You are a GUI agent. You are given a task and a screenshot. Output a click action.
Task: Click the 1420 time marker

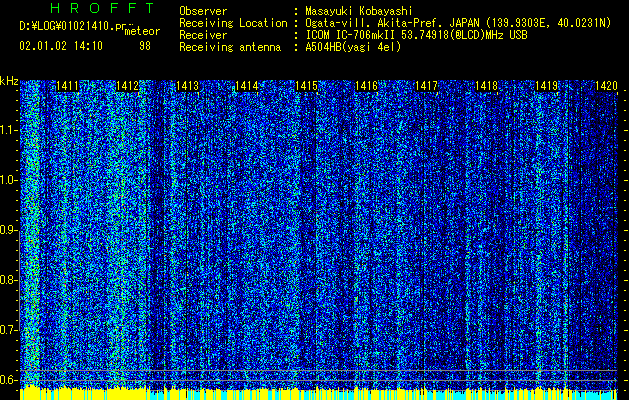(x=606, y=86)
